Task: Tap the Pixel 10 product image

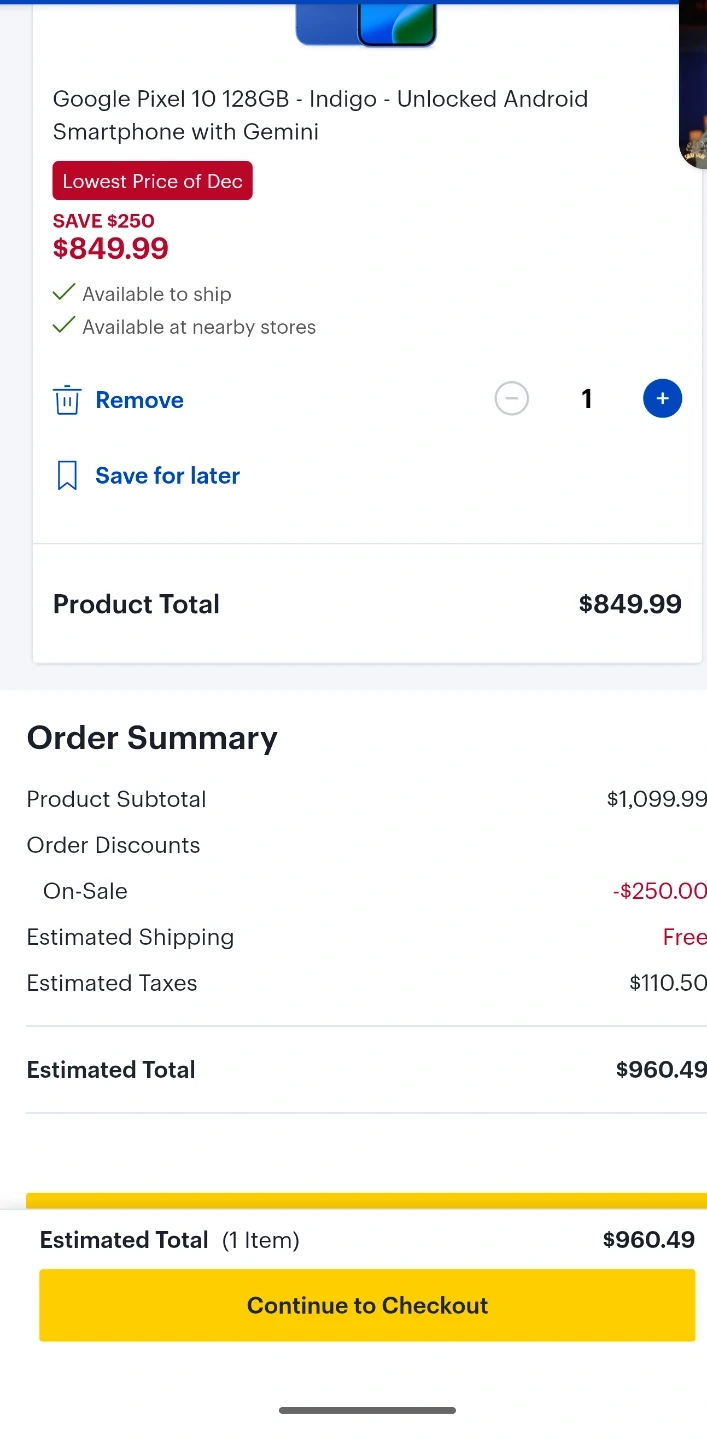Action: (366, 24)
